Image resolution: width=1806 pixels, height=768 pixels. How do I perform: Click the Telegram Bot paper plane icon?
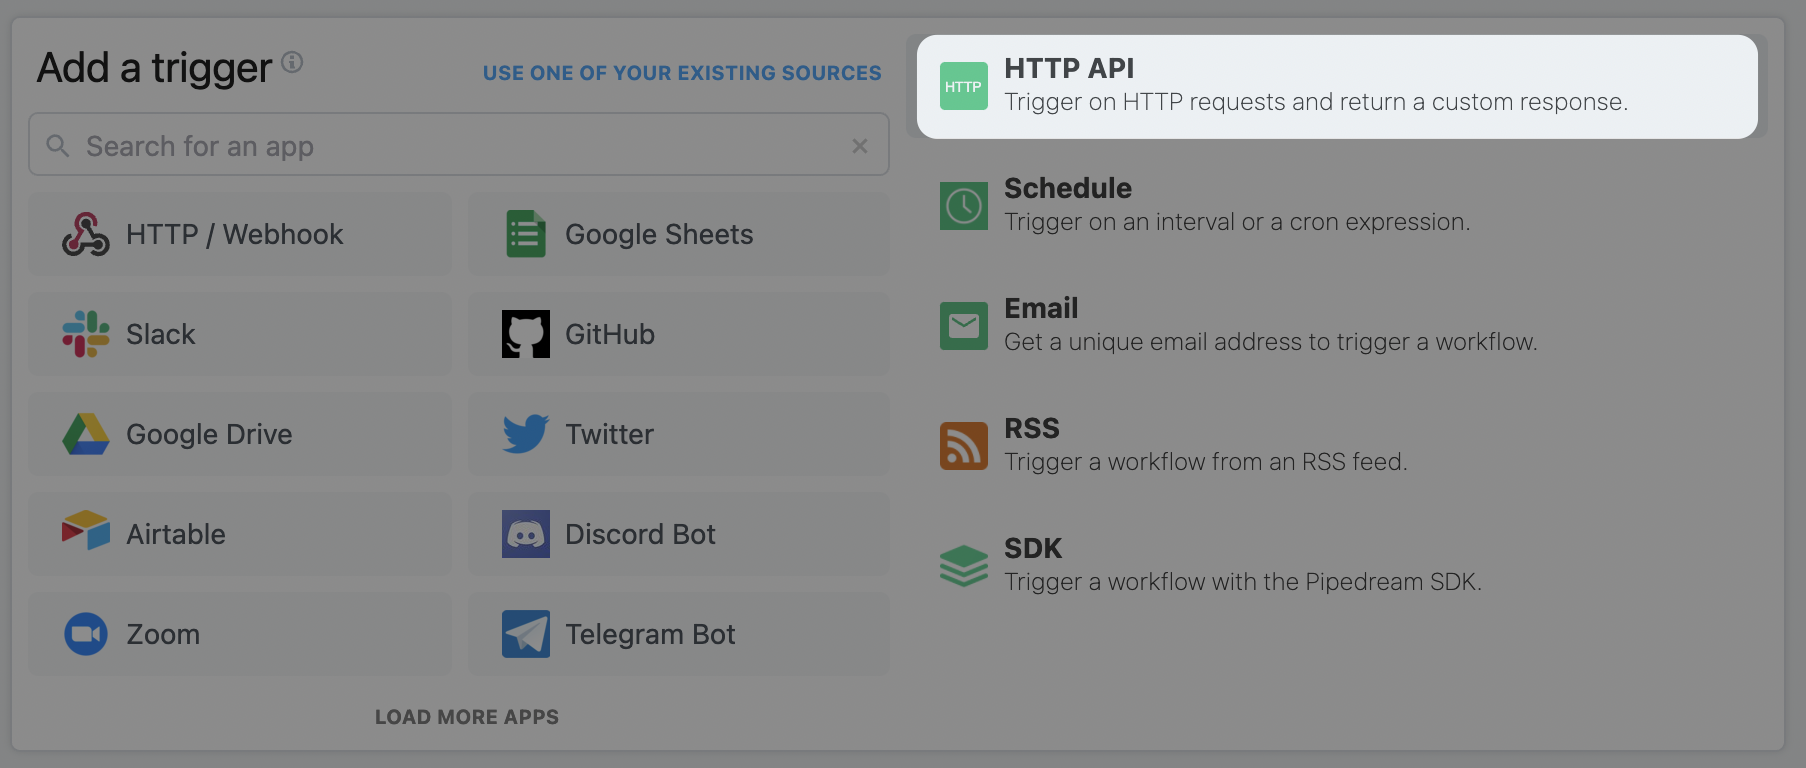526,634
